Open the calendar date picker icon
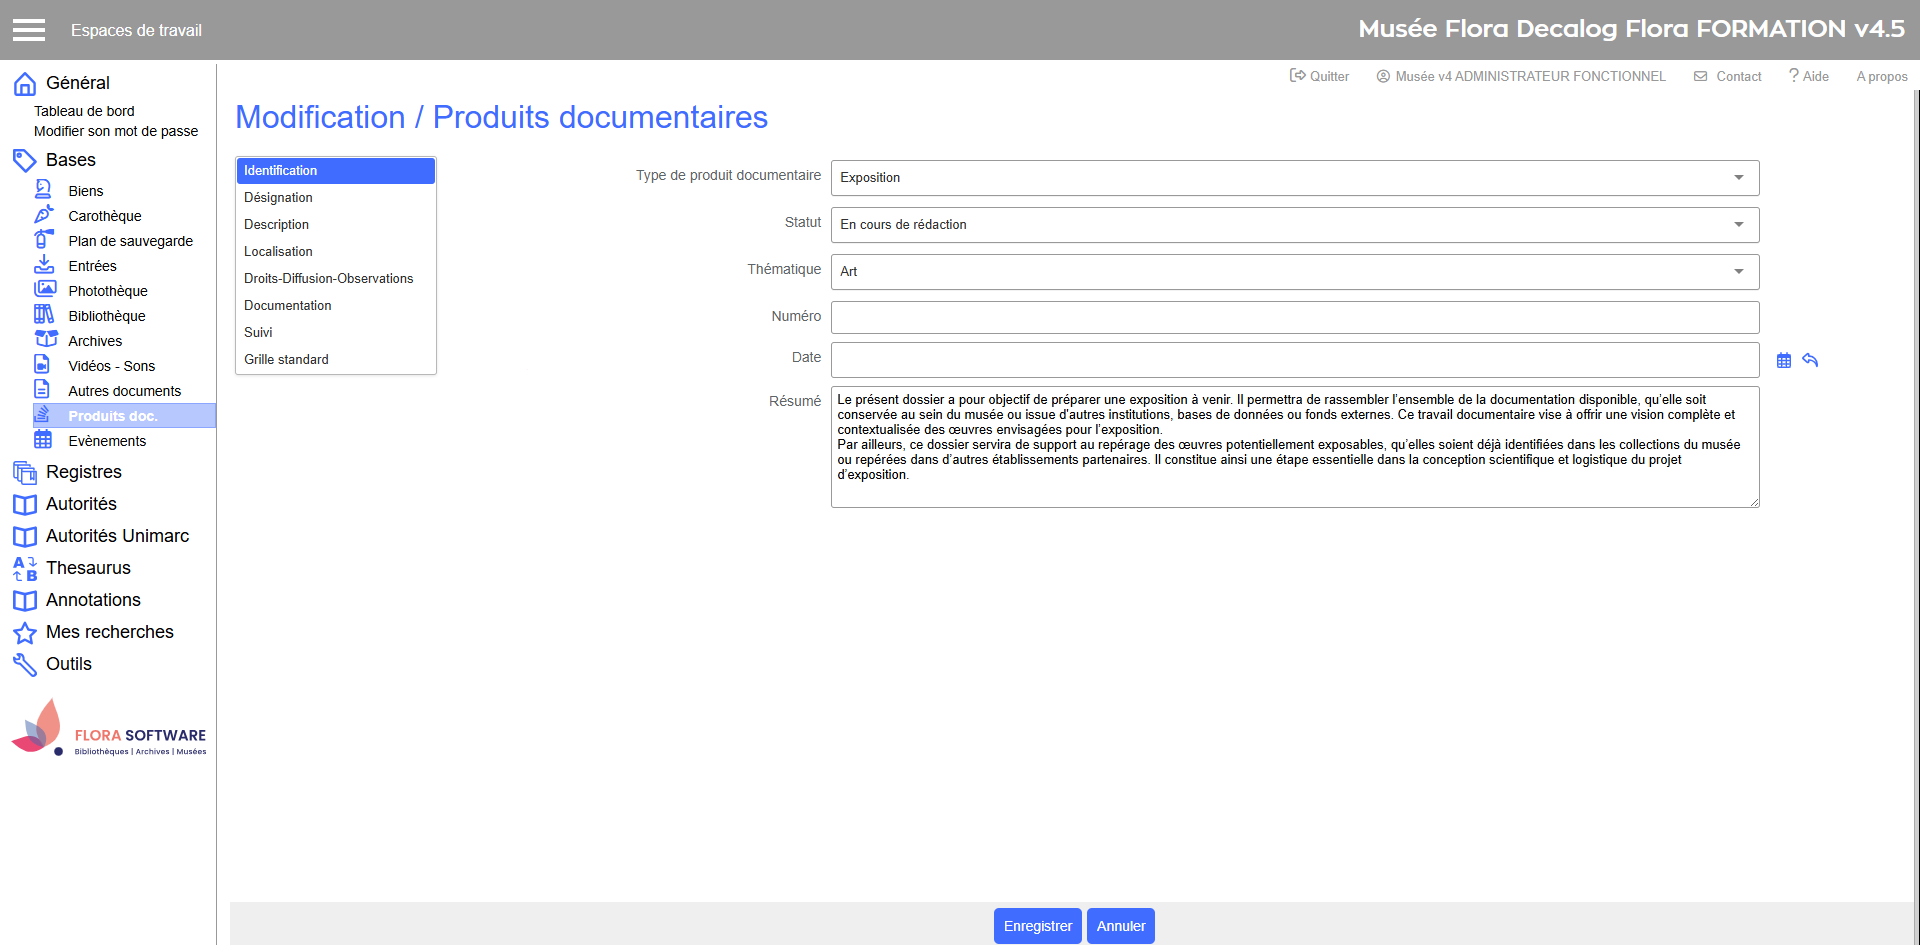1920x945 pixels. (1784, 361)
